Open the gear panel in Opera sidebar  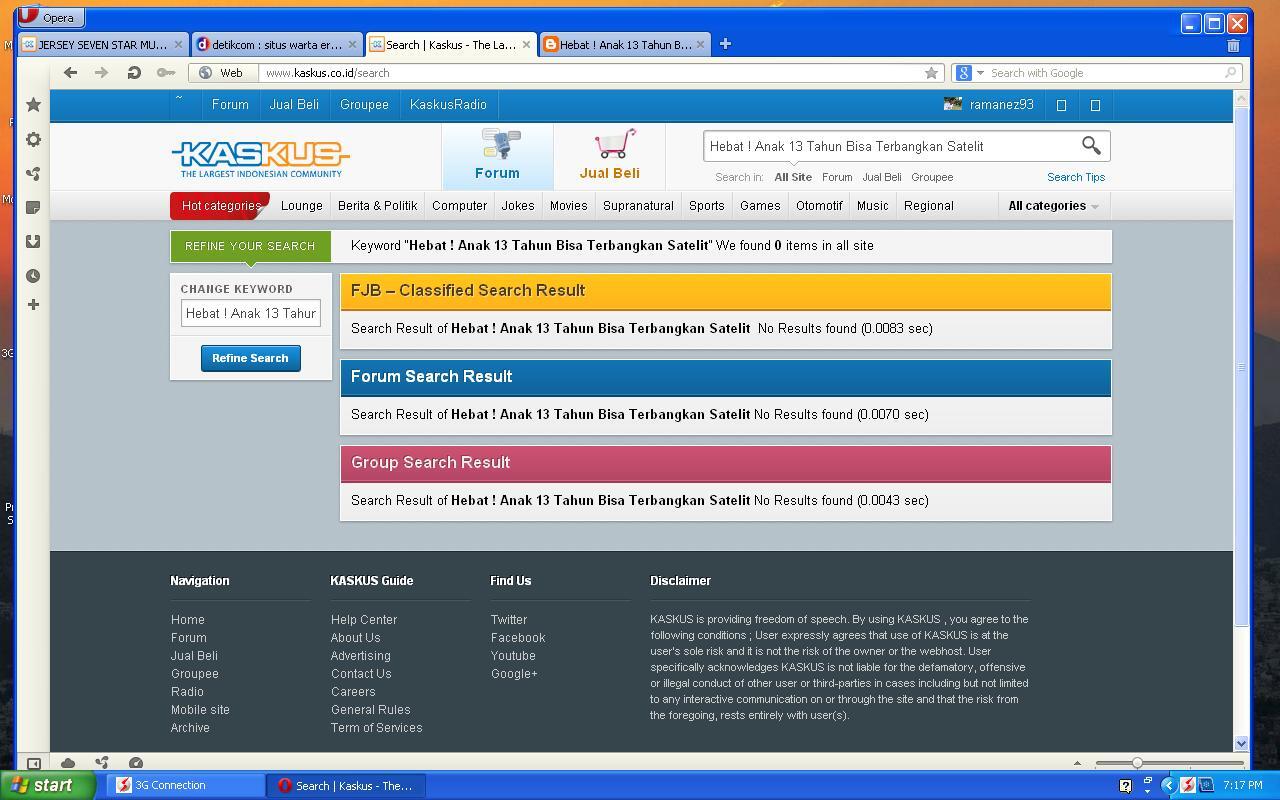coord(33,139)
